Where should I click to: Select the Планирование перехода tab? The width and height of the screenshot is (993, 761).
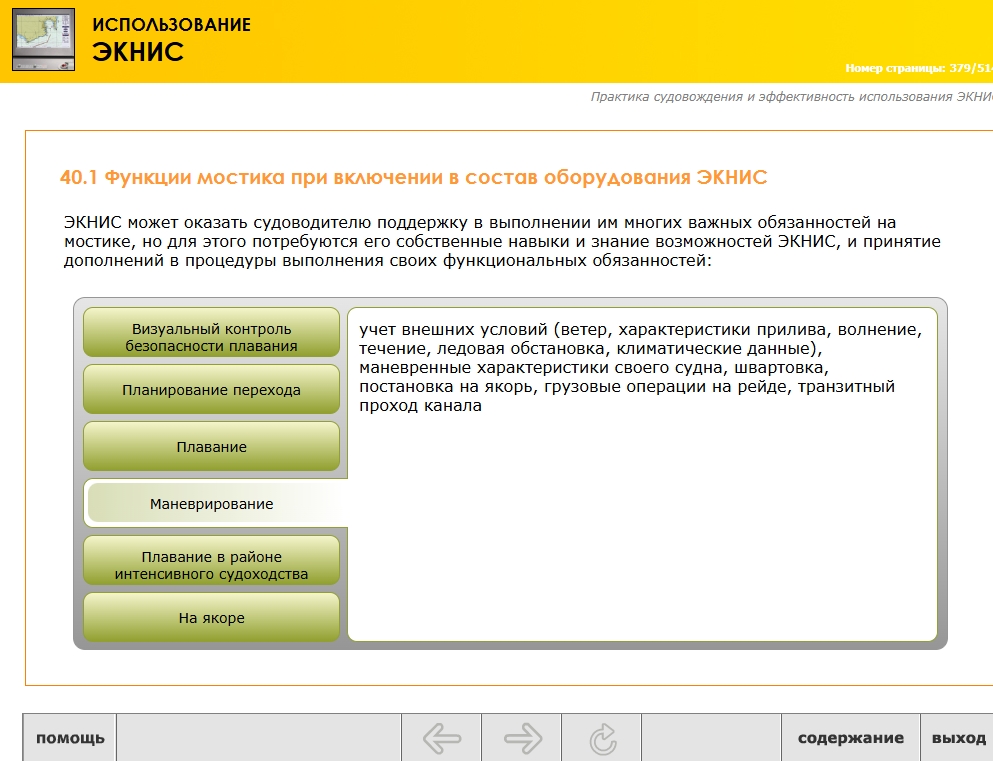coord(212,389)
